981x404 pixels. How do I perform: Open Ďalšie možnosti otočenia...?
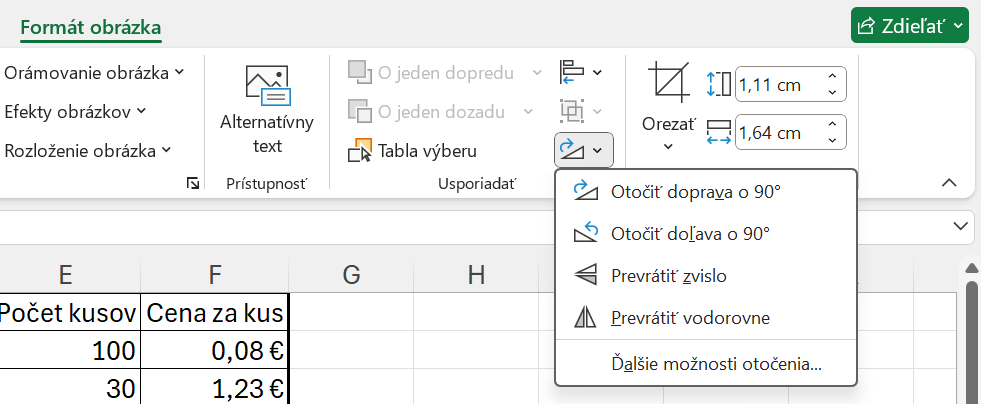tap(705, 364)
